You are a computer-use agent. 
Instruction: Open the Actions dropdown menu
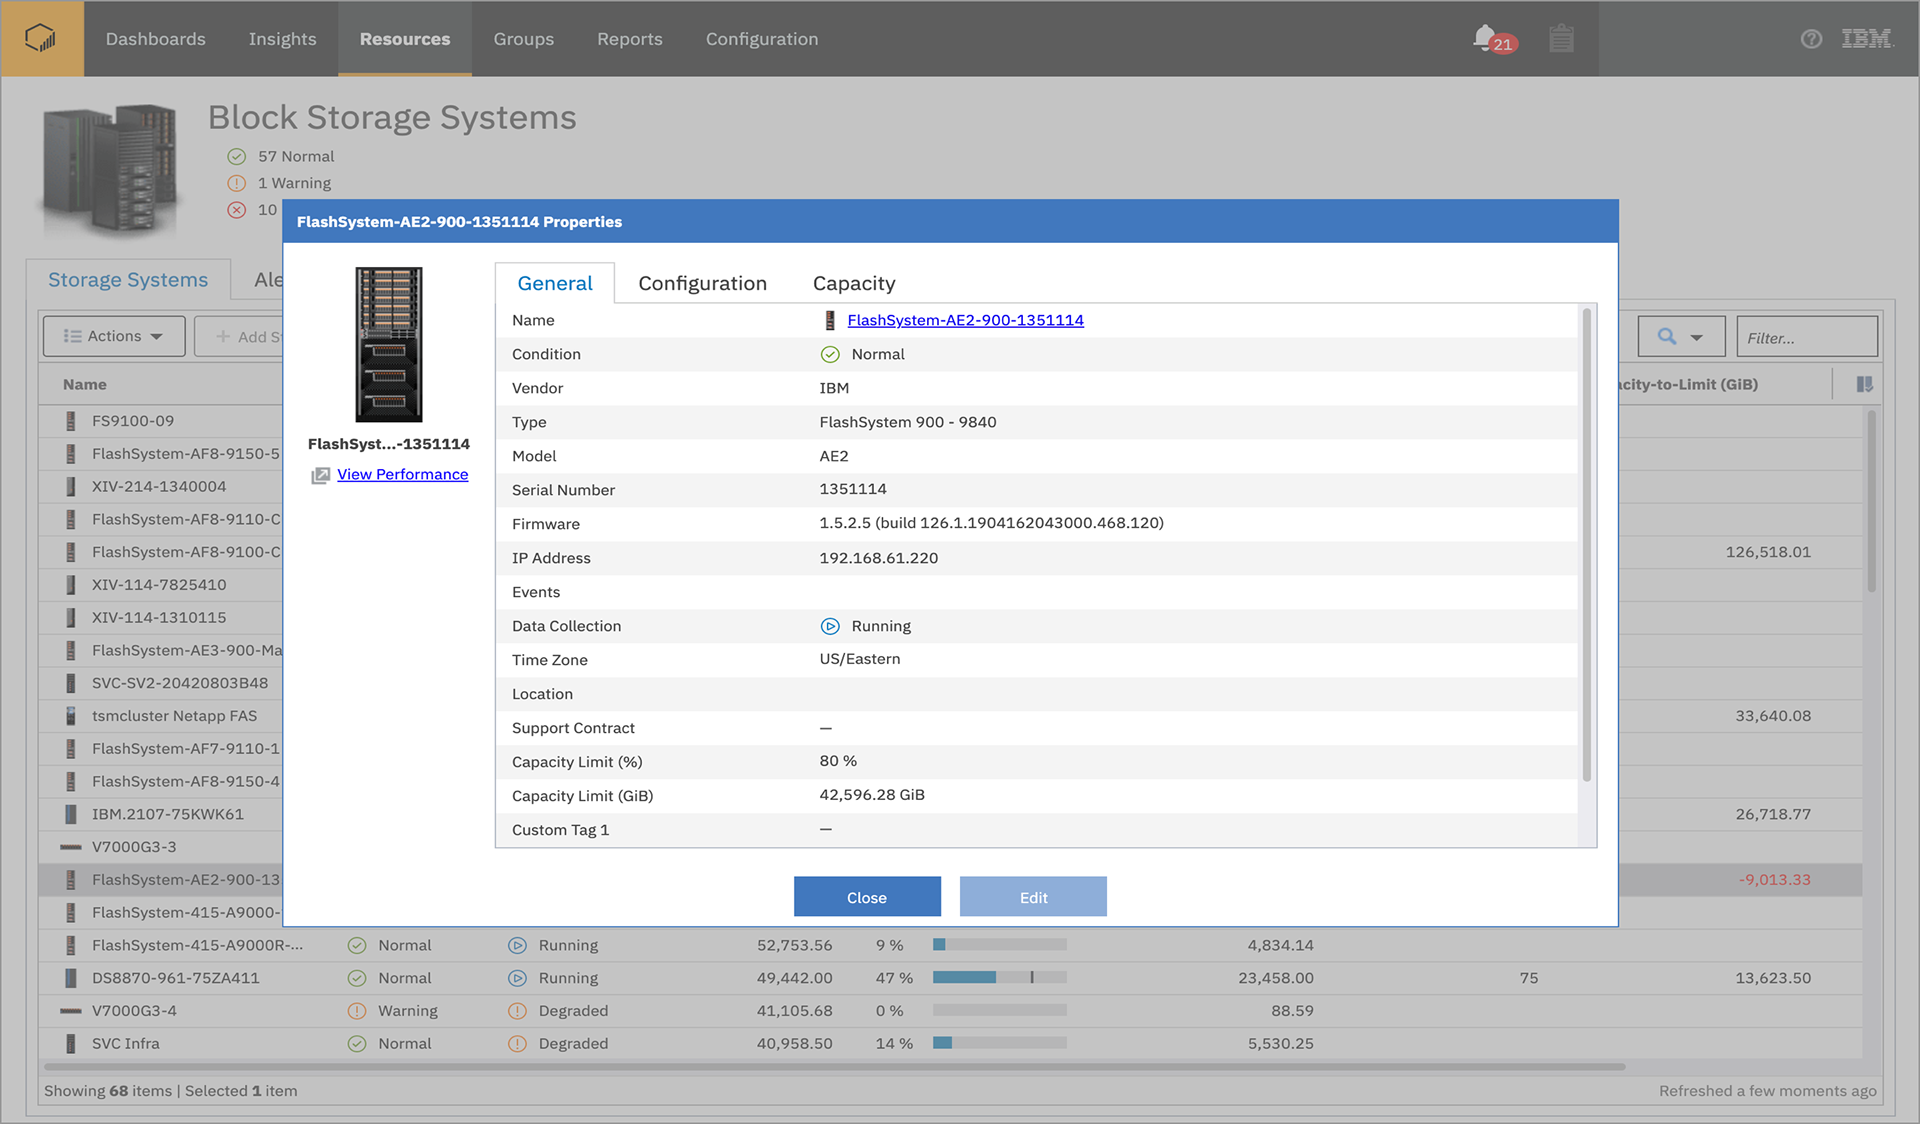(x=114, y=336)
